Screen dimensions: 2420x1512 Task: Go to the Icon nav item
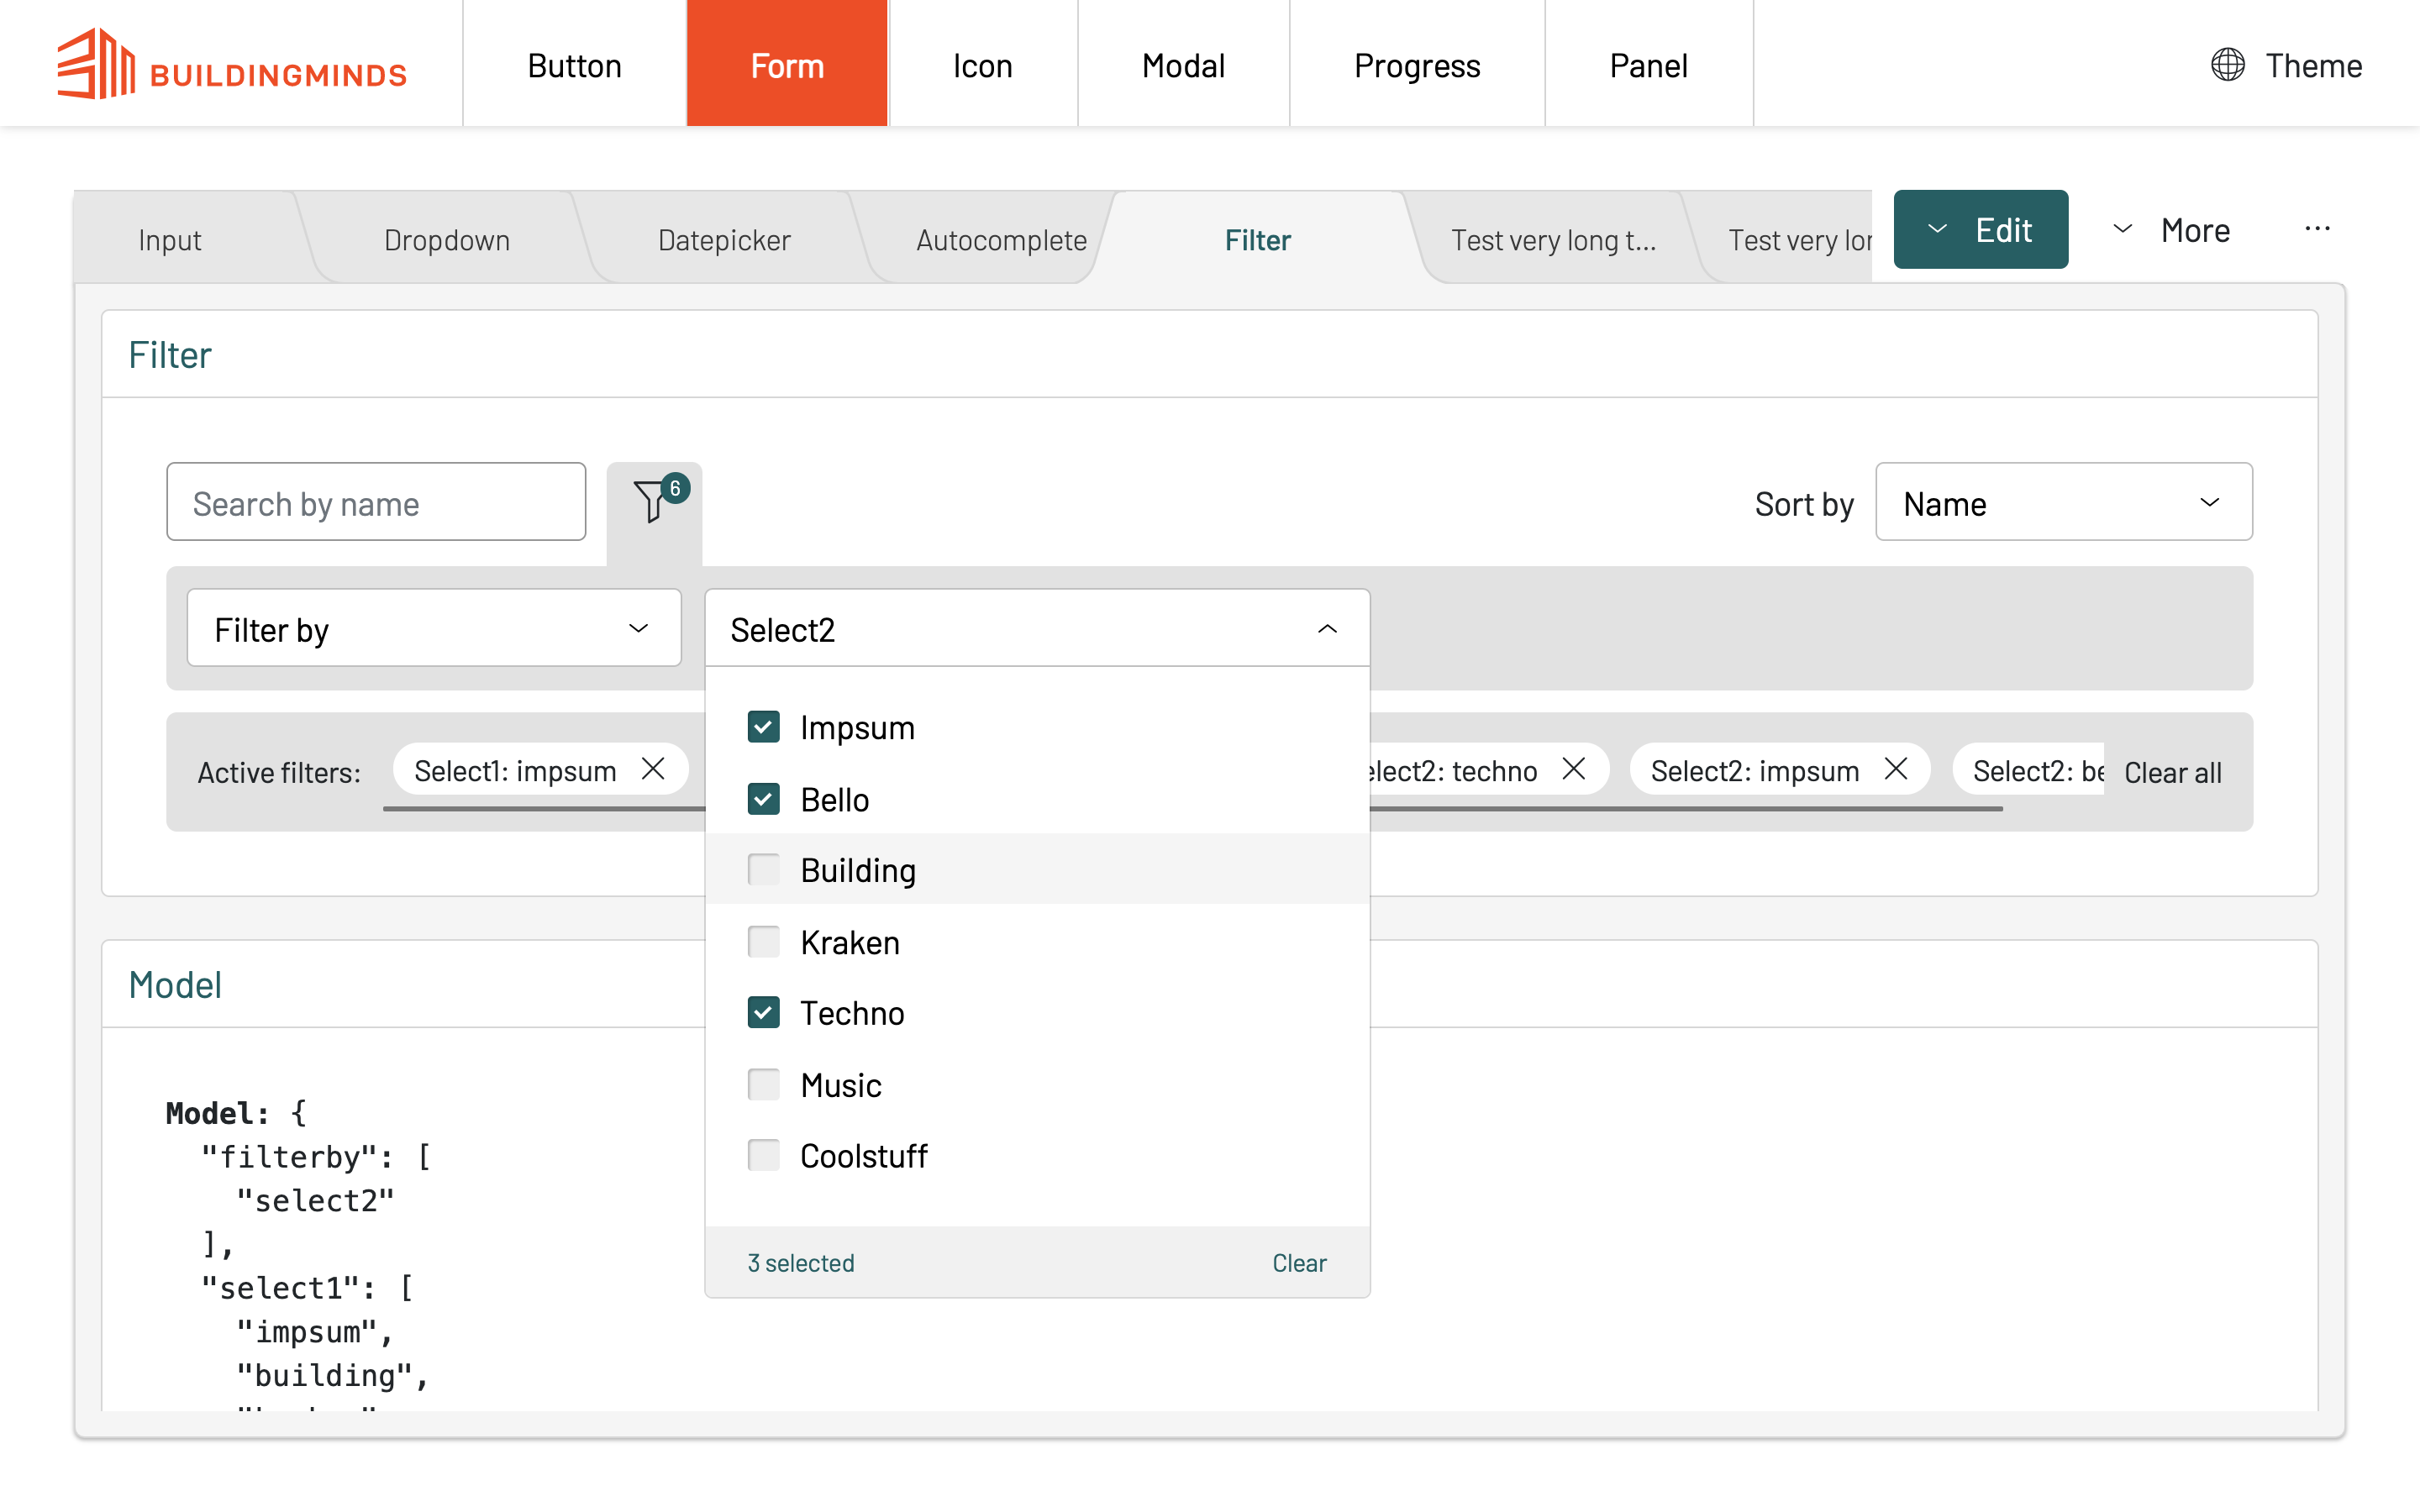coord(983,63)
